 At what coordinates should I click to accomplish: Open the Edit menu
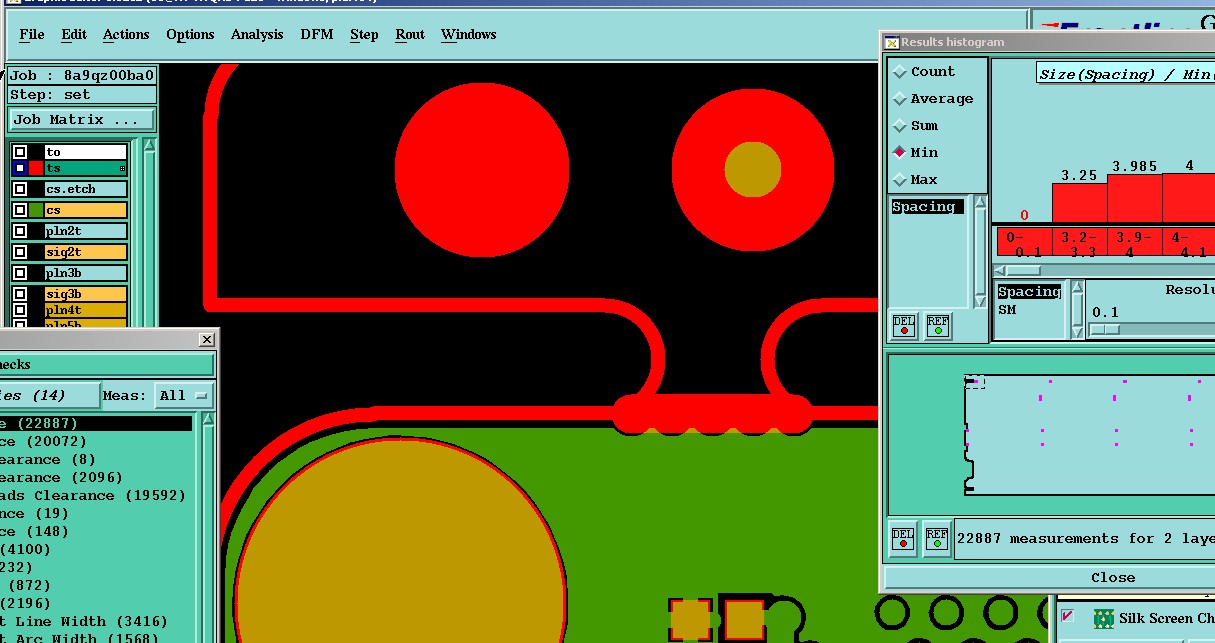pos(74,34)
